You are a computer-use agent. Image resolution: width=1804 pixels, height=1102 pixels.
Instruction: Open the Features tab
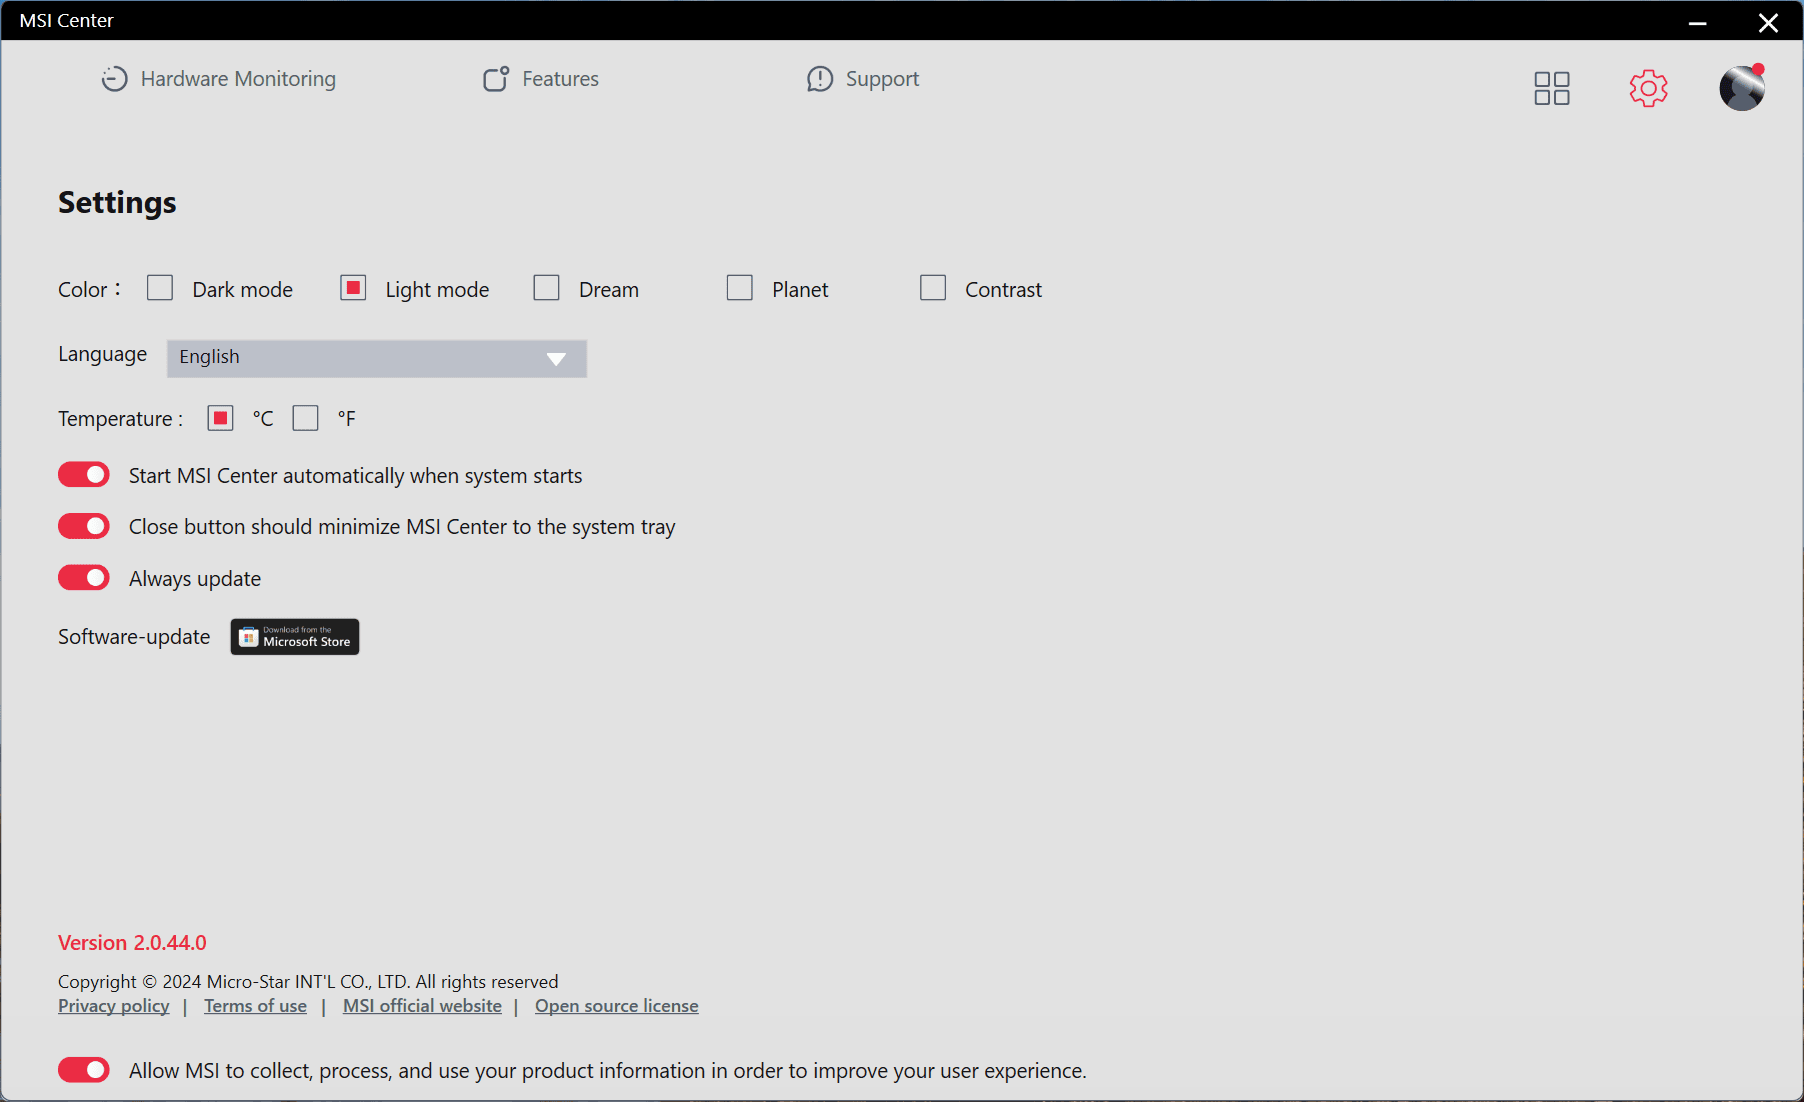541,79
